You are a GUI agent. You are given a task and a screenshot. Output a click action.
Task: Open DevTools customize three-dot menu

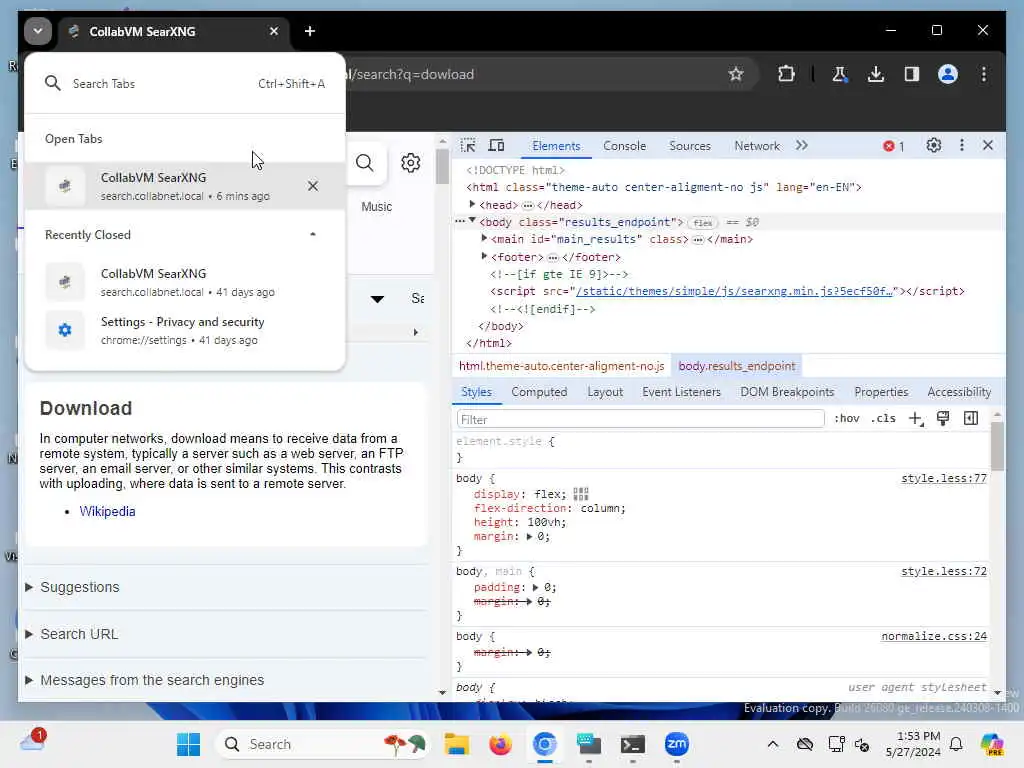tap(961, 146)
